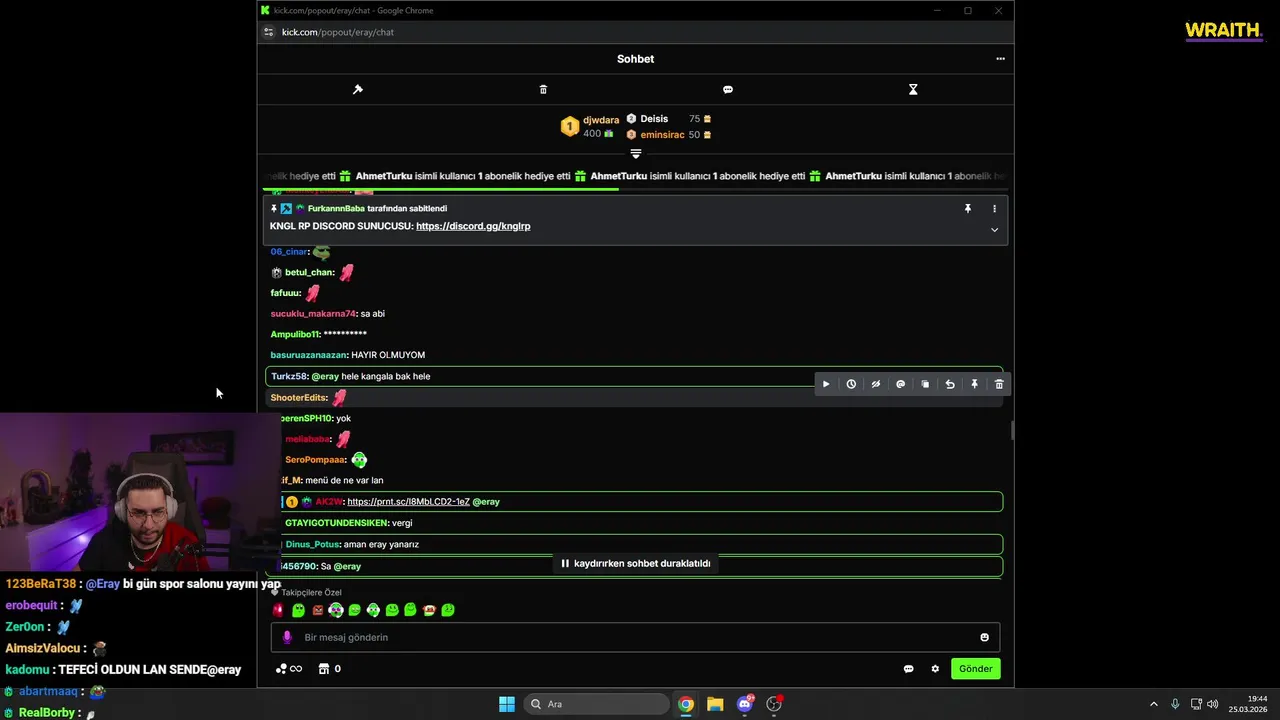This screenshot has width=1280, height=720.
Task: Click the brown emote in the emote row
Action: tap(317, 610)
